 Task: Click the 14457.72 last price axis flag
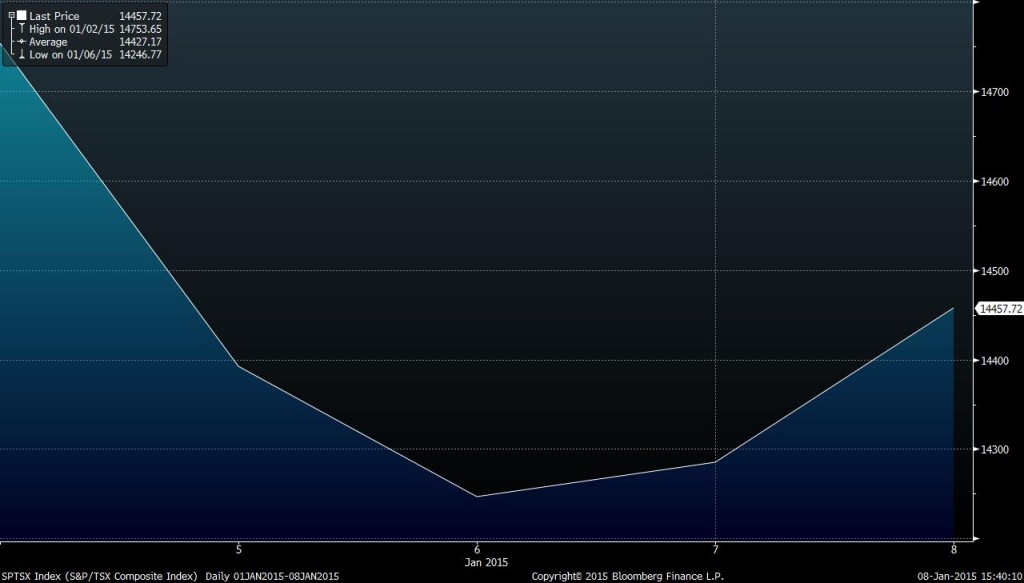click(x=1000, y=309)
